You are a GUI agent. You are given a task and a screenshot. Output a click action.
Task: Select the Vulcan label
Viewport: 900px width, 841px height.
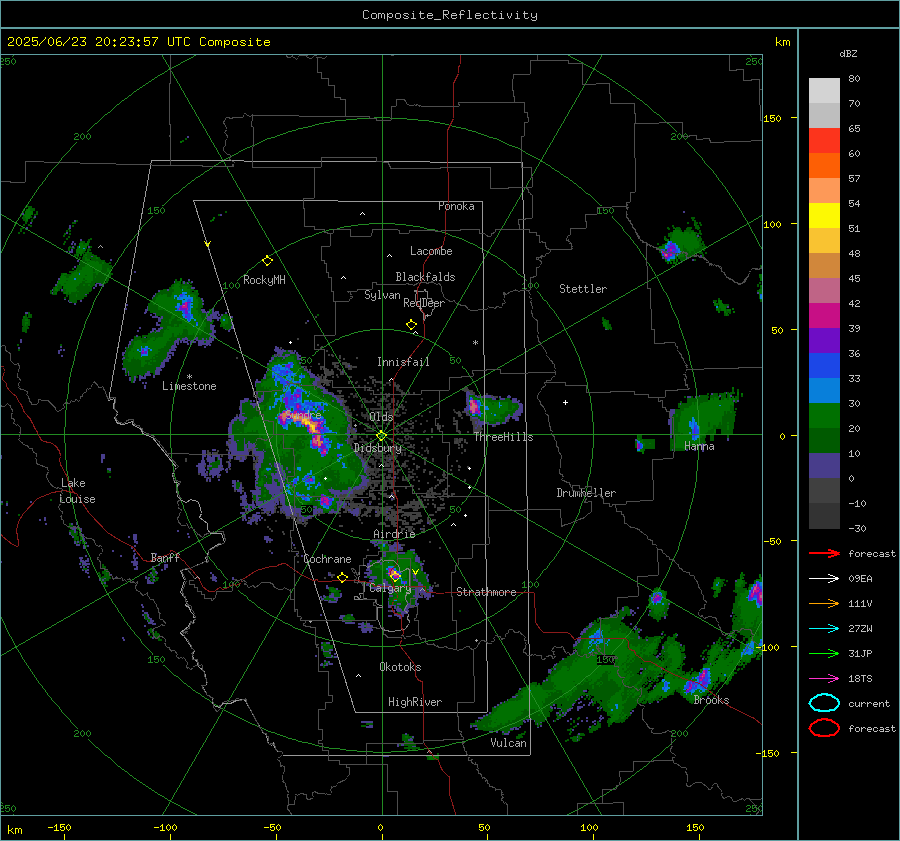pyautogui.click(x=509, y=743)
